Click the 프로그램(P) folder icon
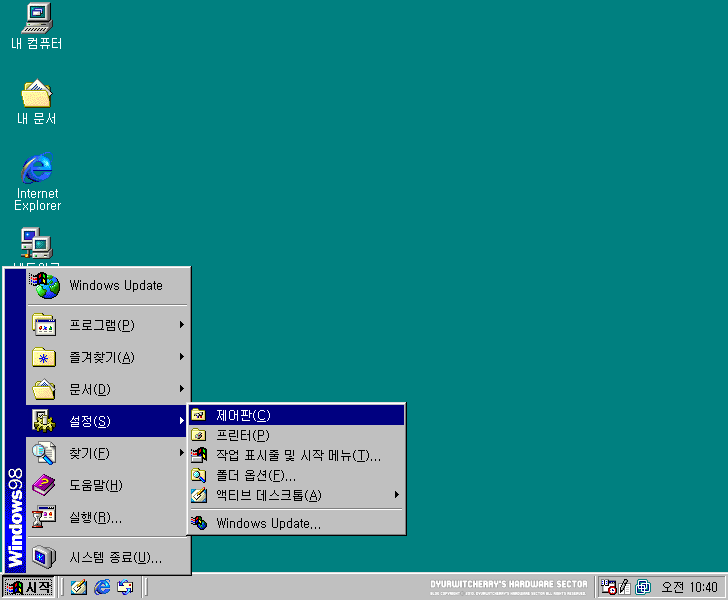This screenshot has height=600, width=728. pos(44,325)
